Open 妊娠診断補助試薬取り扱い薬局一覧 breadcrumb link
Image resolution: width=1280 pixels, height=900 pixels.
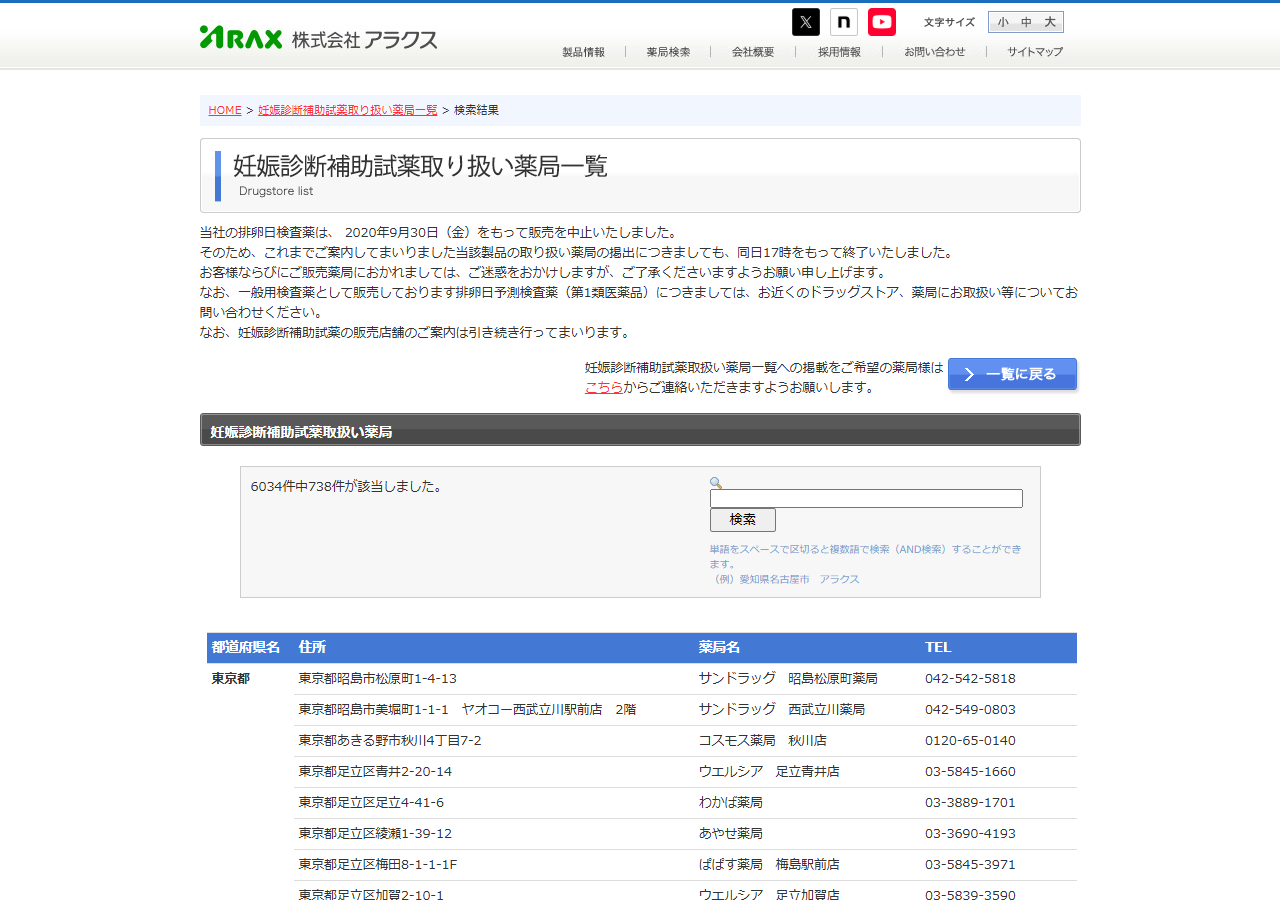[x=348, y=110]
